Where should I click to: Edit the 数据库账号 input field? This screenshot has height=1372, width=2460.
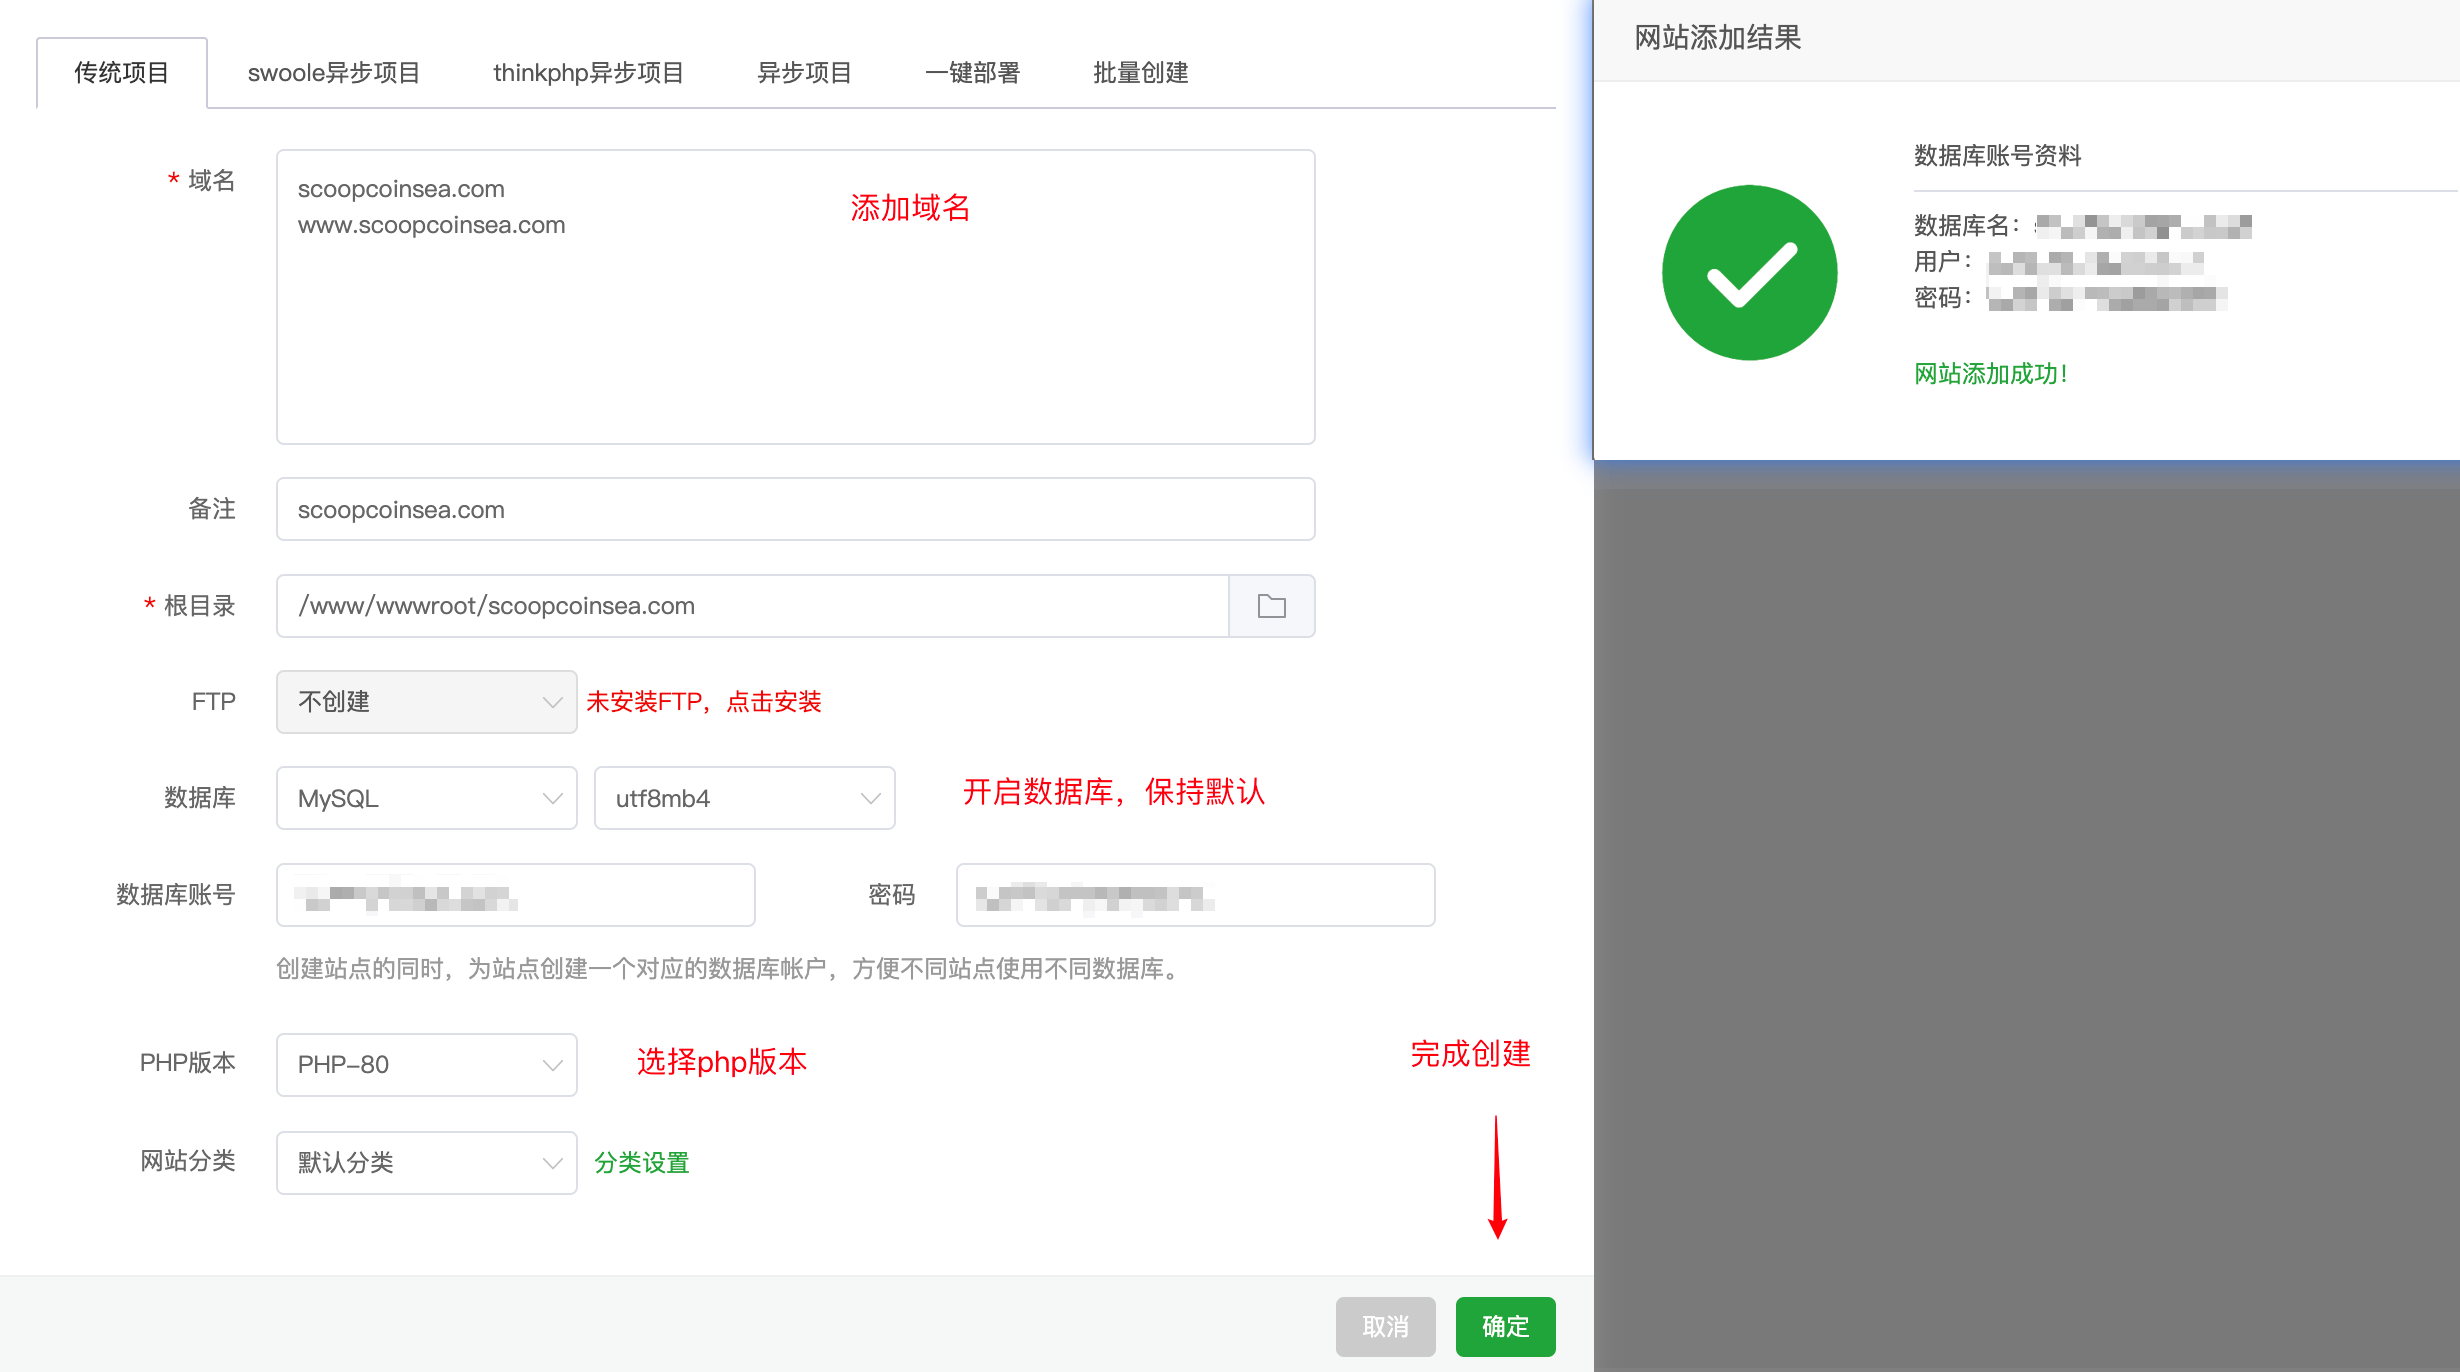coord(516,895)
